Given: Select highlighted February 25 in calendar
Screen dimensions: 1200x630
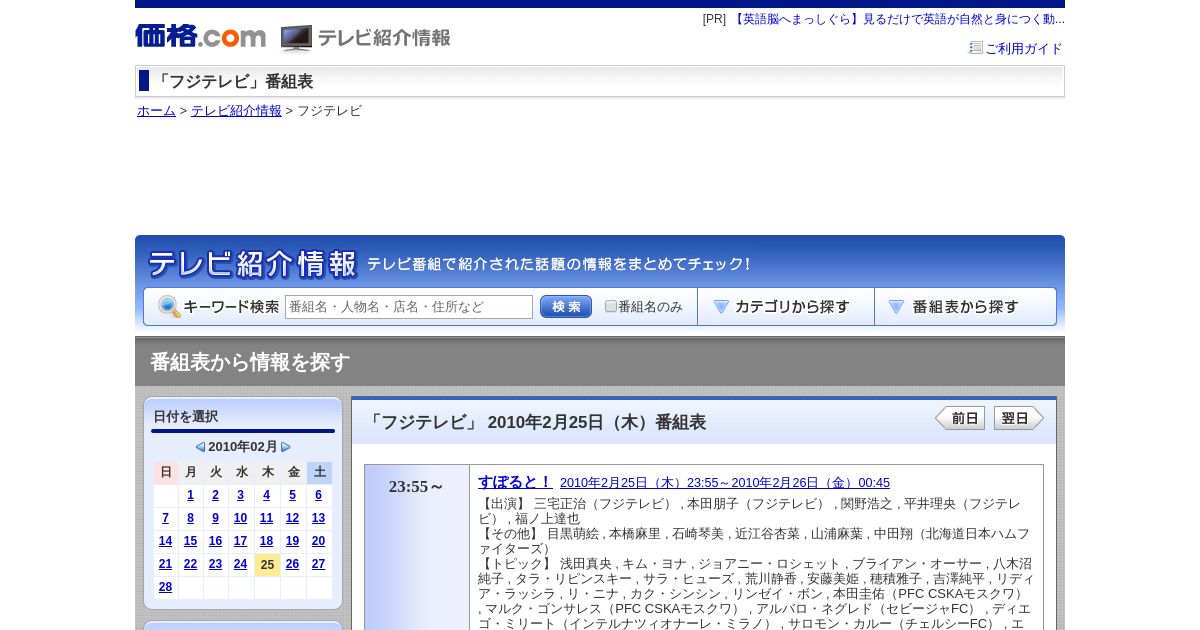Looking at the screenshot, I should click(267, 565).
